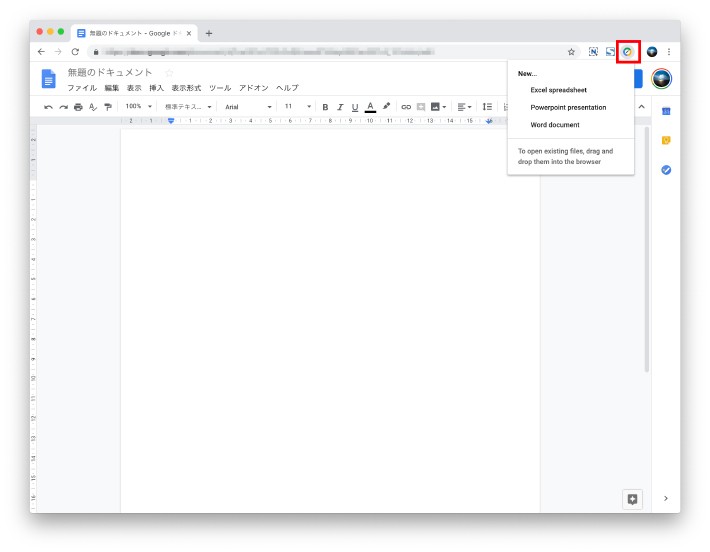Open the ファイル menu

click(82, 88)
